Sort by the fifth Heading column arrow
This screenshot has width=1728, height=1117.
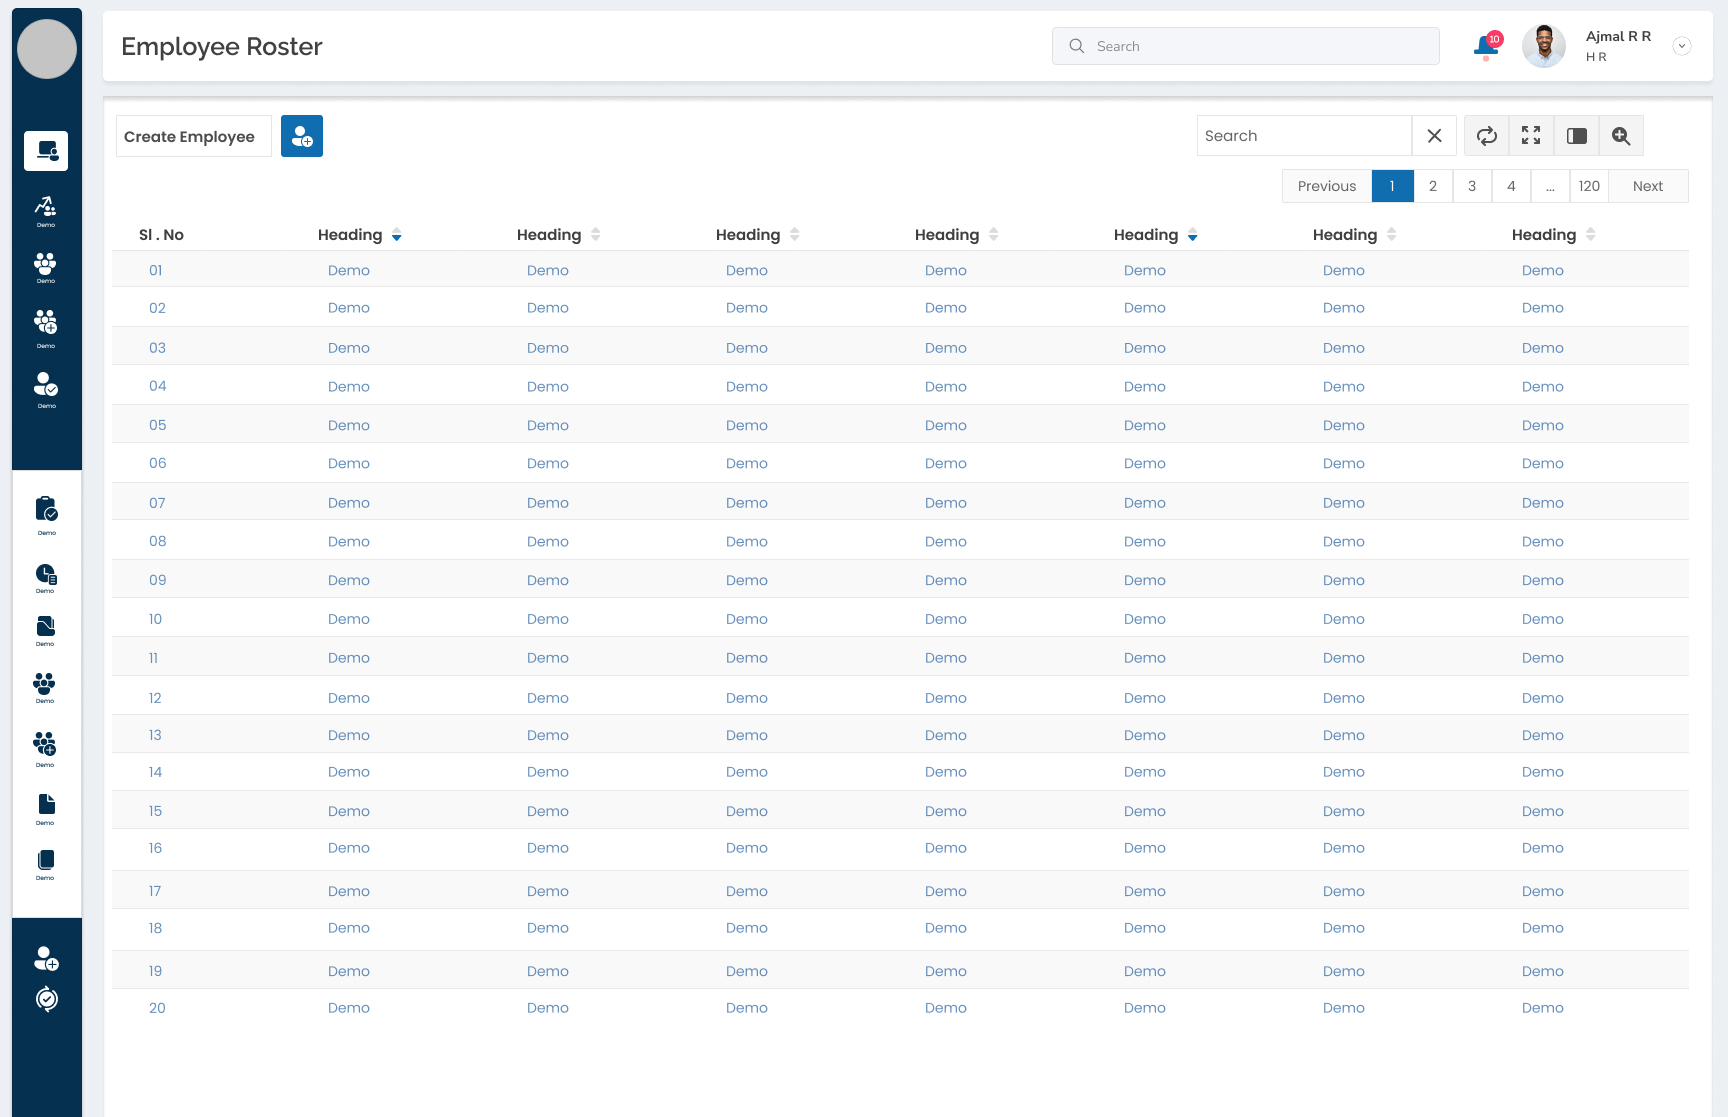coord(1193,235)
